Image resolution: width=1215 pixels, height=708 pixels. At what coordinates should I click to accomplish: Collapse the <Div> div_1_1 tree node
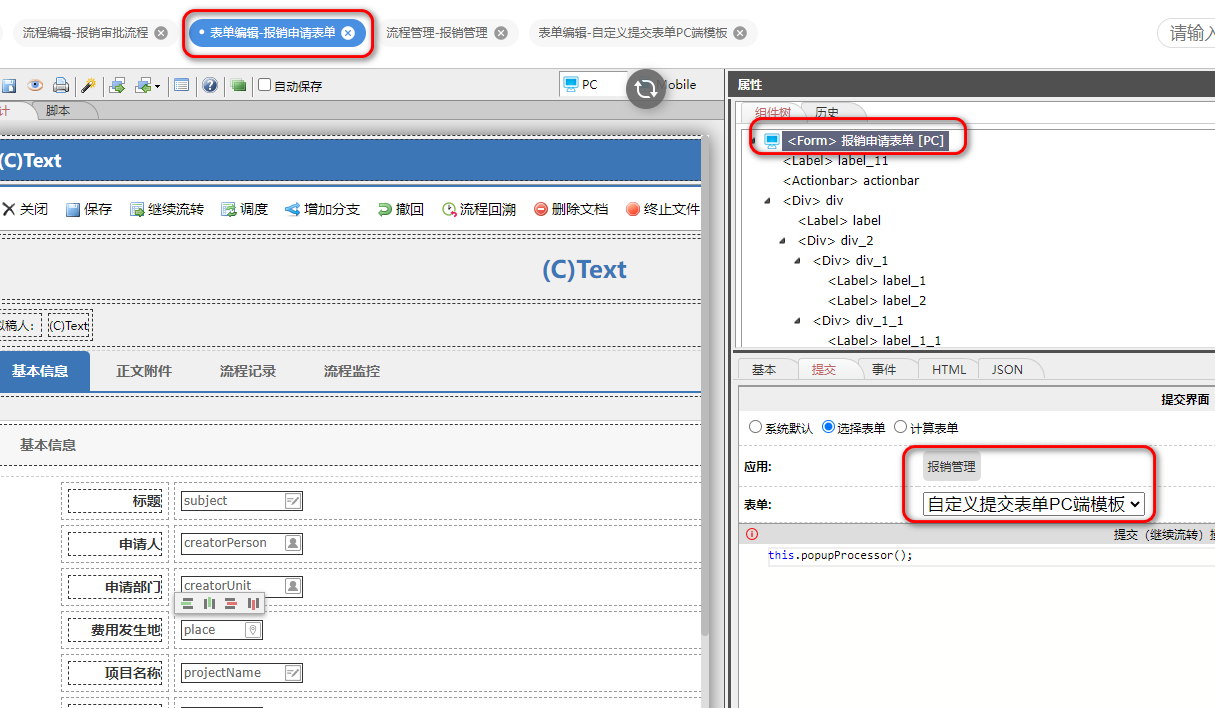(x=798, y=321)
